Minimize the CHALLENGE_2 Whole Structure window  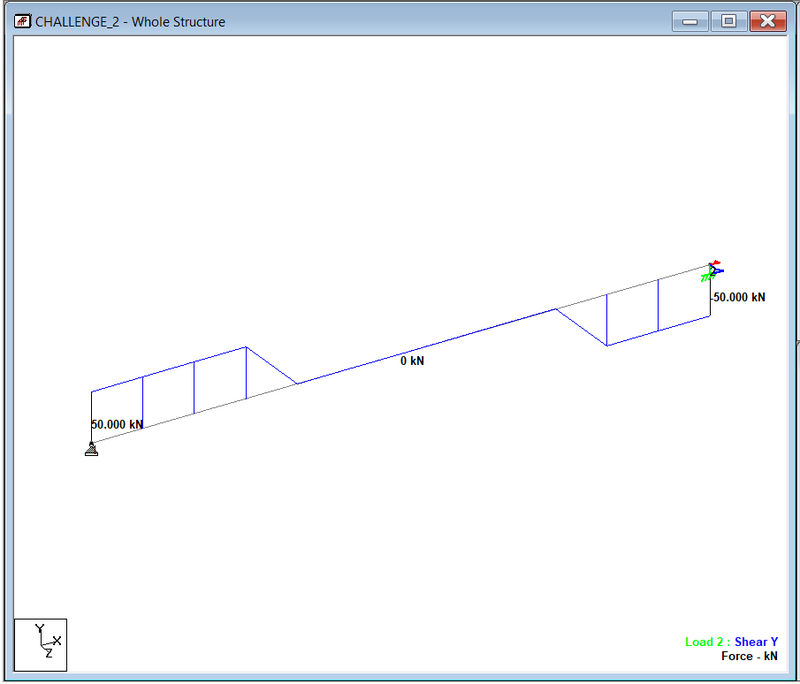690,21
